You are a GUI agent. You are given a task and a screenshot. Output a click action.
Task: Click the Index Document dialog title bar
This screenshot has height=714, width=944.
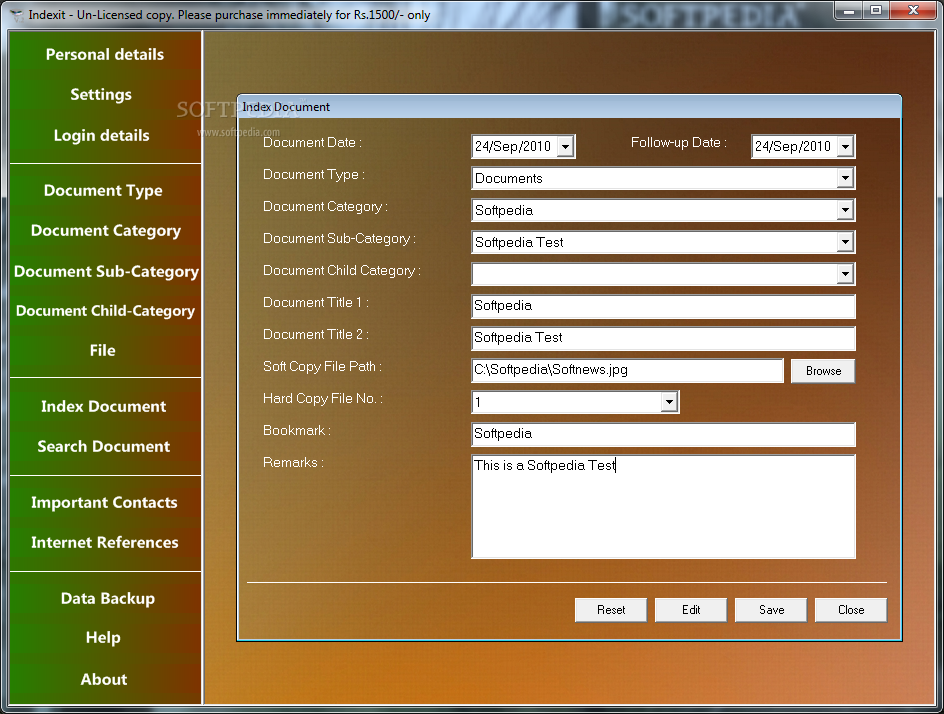tap(569, 107)
